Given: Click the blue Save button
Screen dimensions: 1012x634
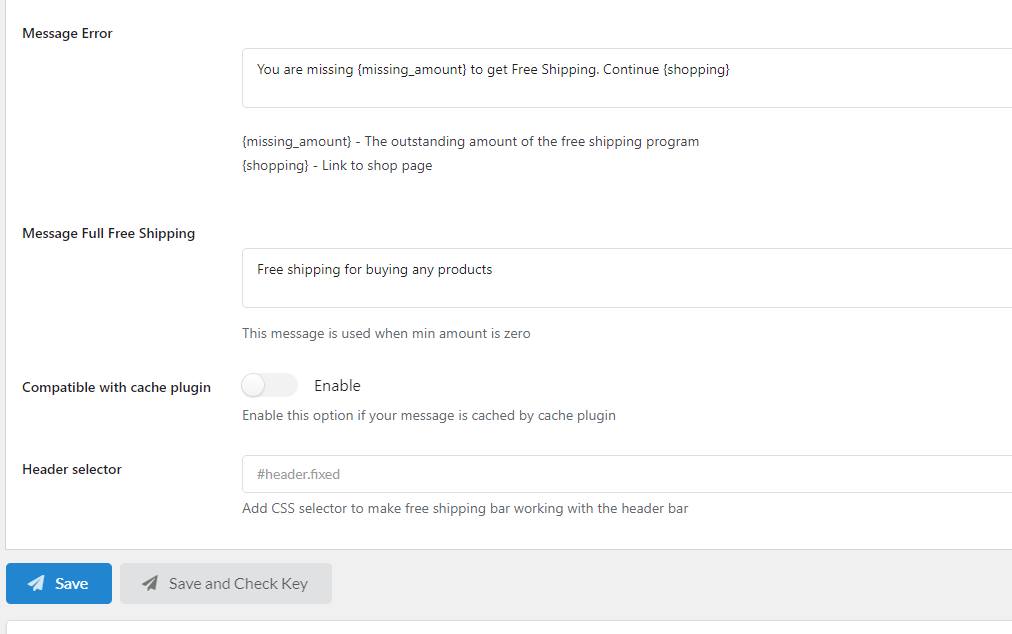Looking at the screenshot, I should coord(59,583).
